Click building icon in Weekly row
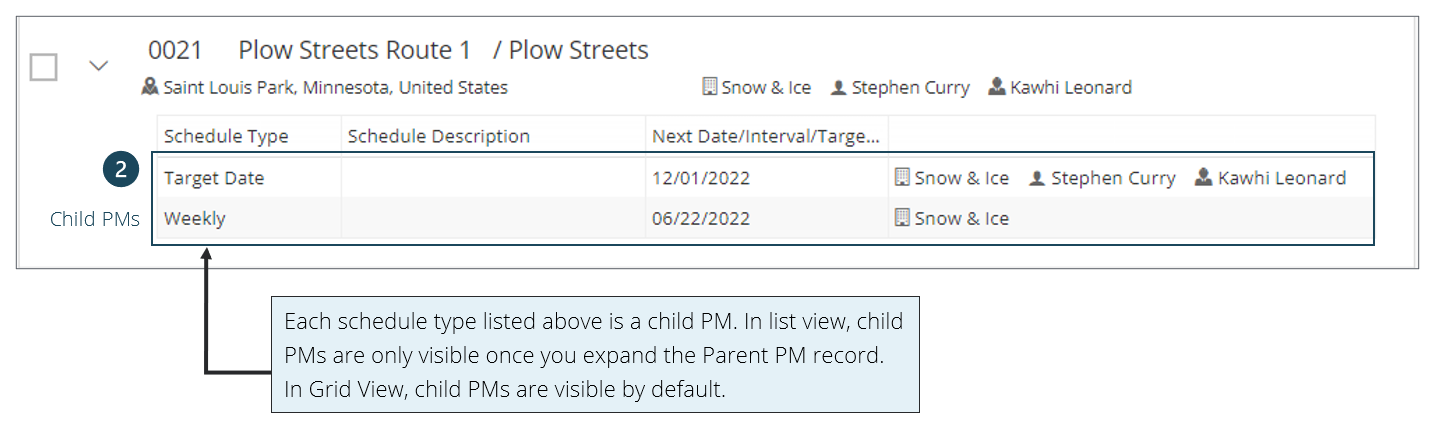This screenshot has height=427, width=1438. click(902, 218)
